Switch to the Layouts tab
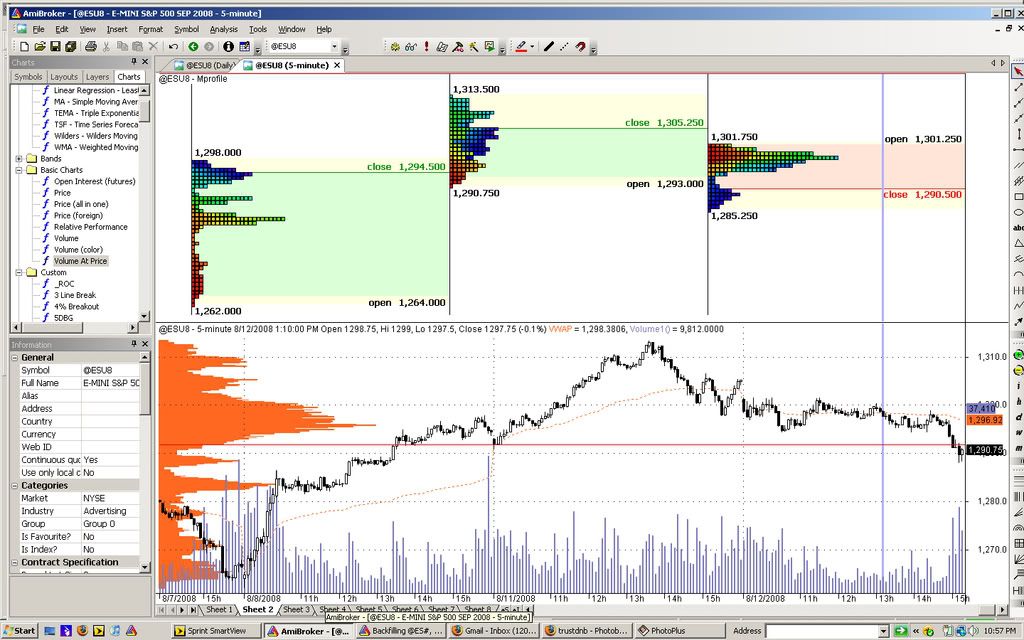Viewport: 1024px width, 640px height. (64, 76)
